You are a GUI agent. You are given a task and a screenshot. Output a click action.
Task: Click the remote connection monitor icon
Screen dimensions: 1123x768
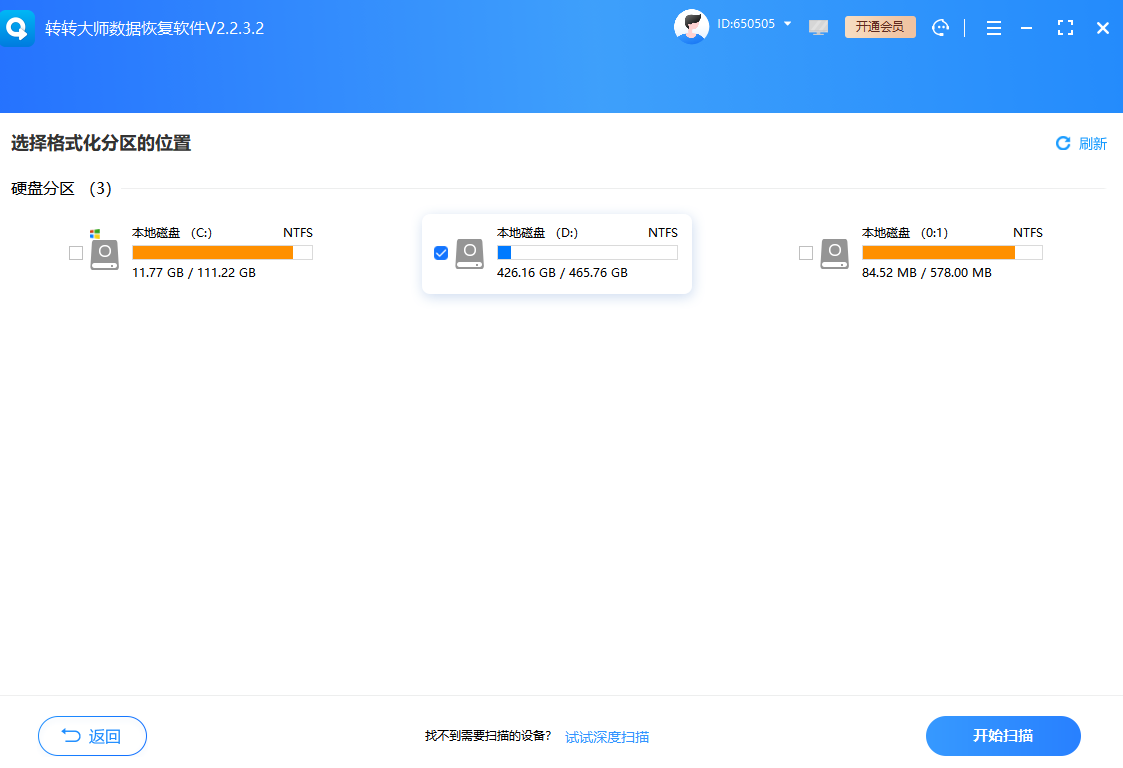click(818, 27)
